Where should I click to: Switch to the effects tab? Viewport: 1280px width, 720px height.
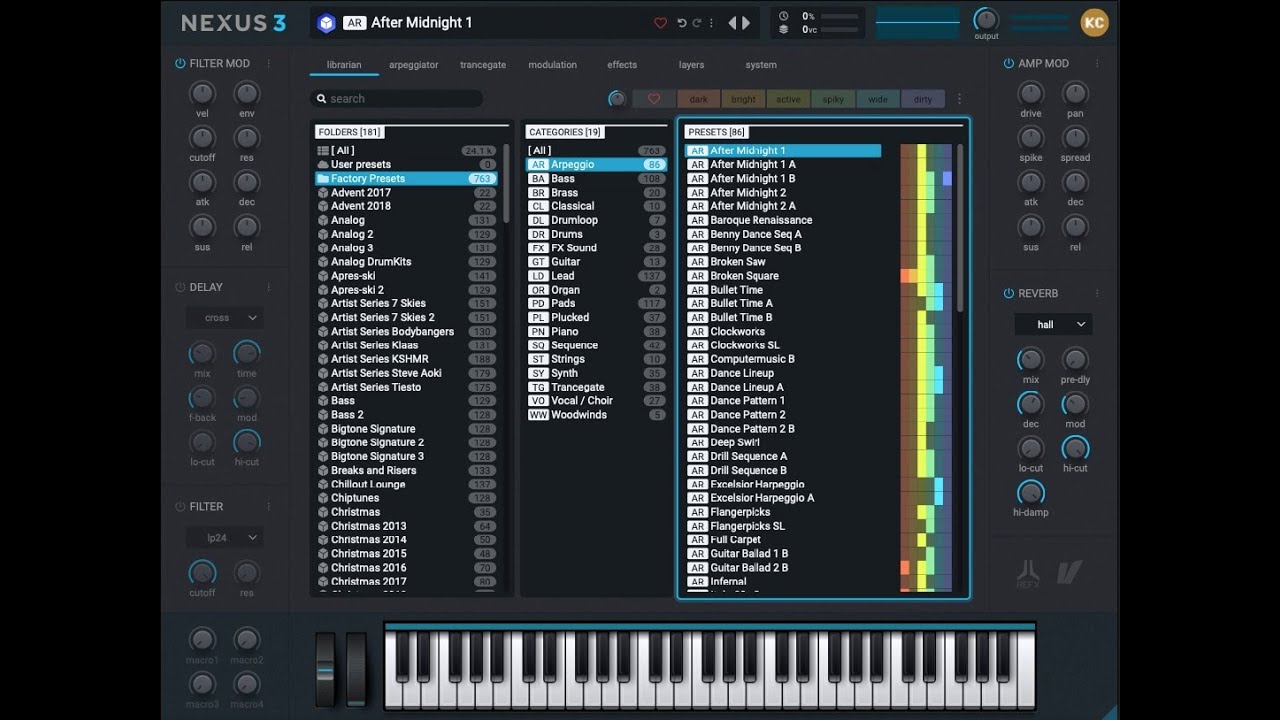coord(622,65)
